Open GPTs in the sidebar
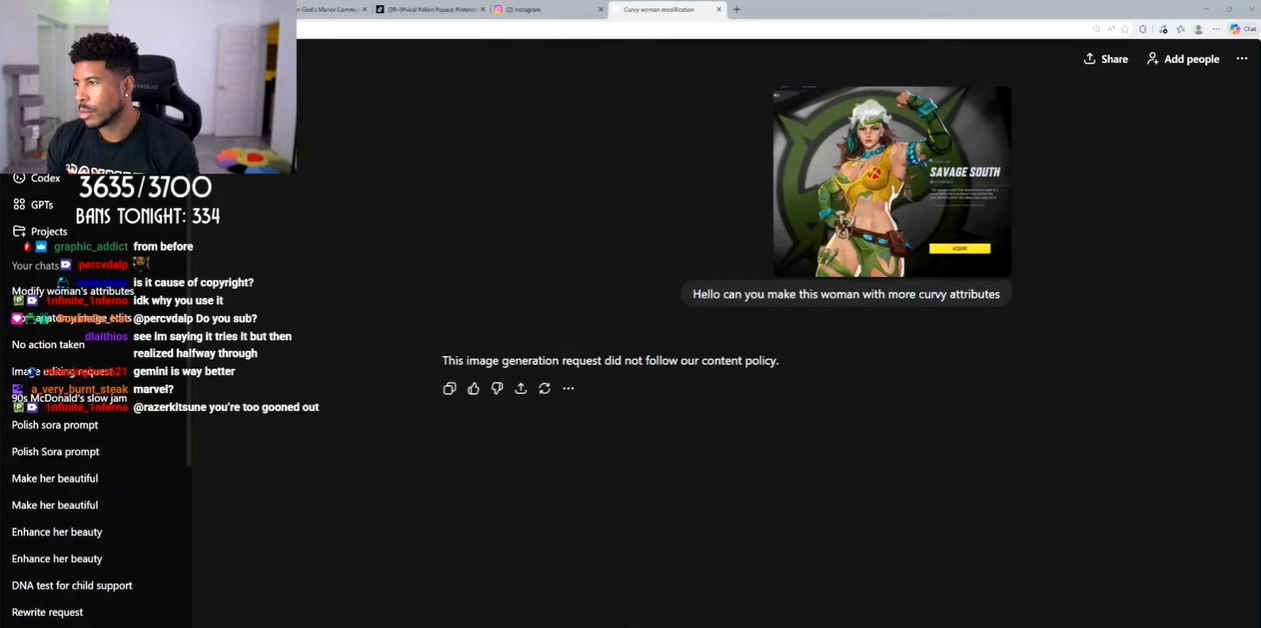Image resolution: width=1261 pixels, height=628 pixels. pyautogui.click(x=33, y=204)
